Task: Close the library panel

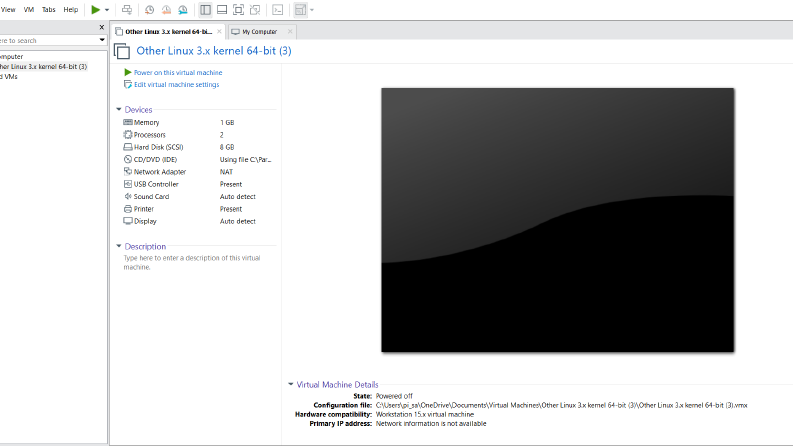Action: point(102,27)
